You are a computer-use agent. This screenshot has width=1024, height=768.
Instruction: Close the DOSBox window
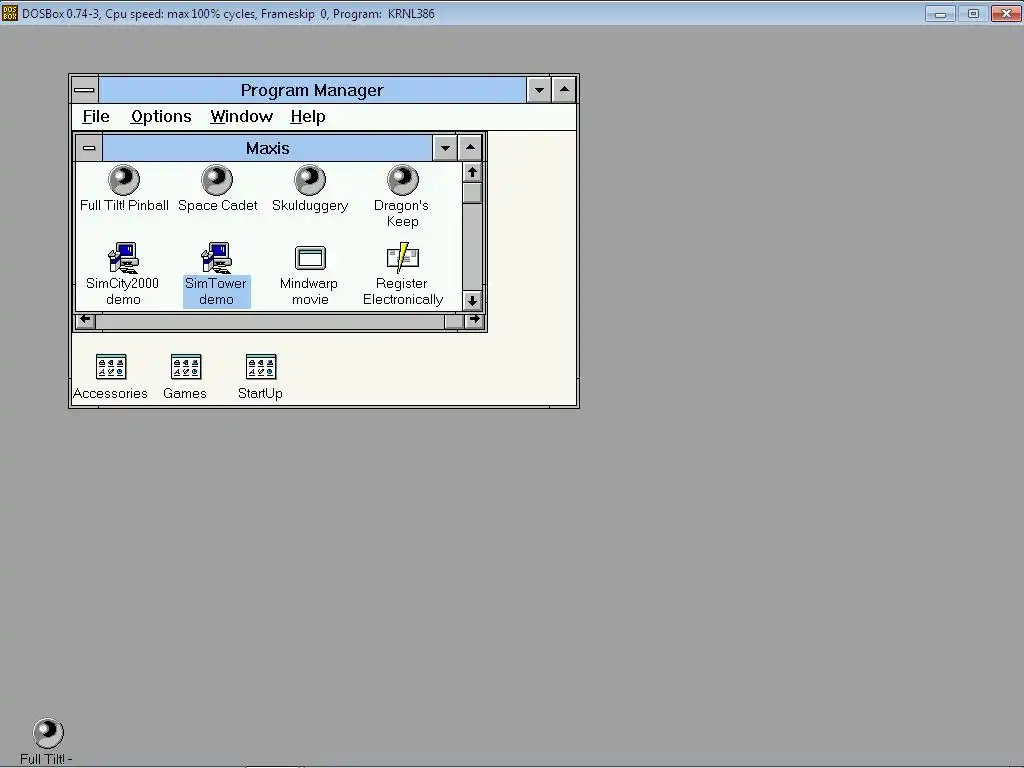(1006, 13)
